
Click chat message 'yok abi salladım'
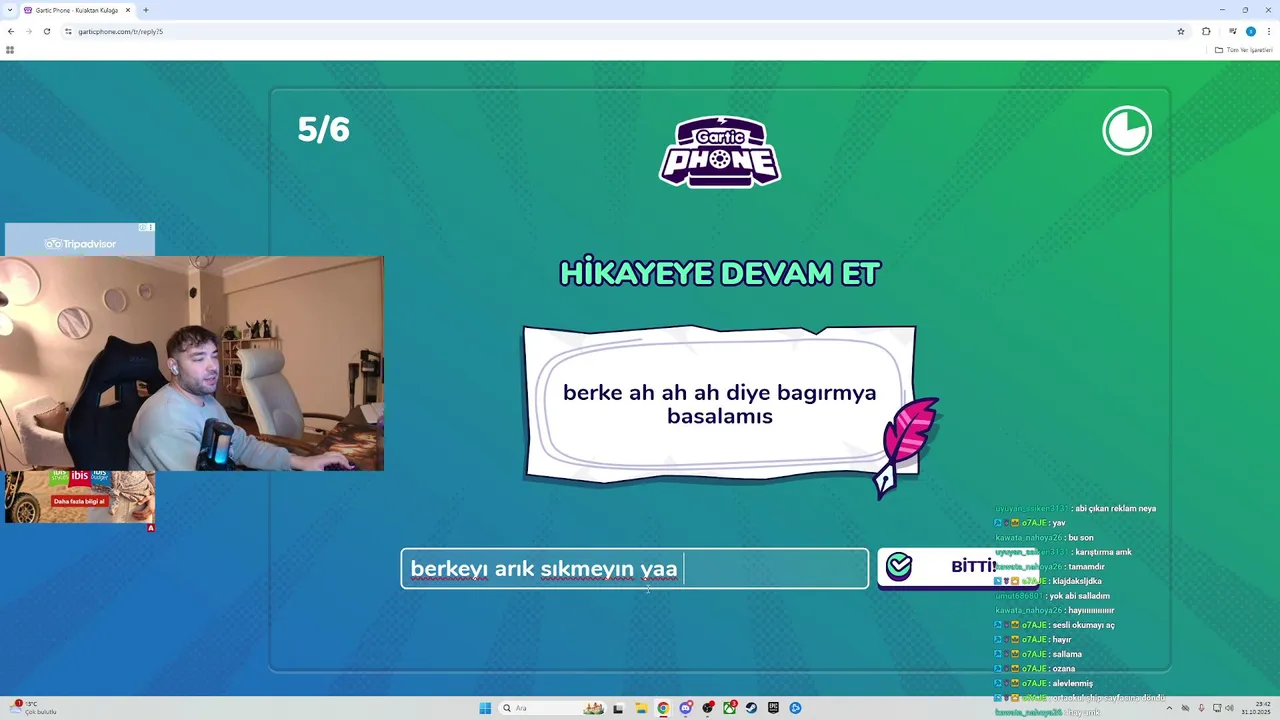1079,596
